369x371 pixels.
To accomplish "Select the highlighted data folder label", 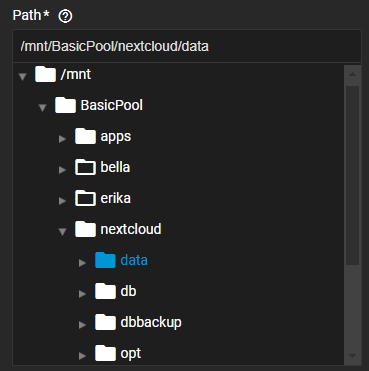I will (x=134, y=260).
